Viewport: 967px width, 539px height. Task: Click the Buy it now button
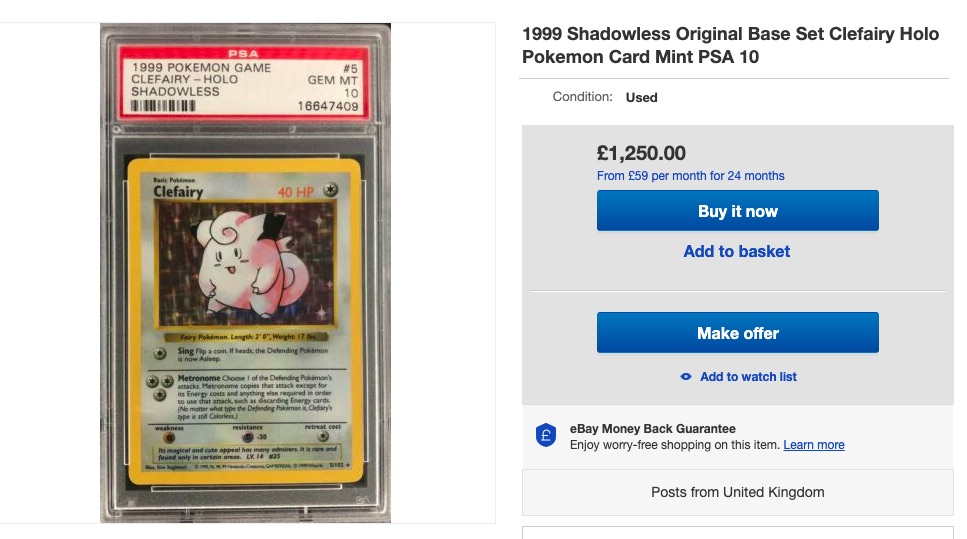(738, 211)
